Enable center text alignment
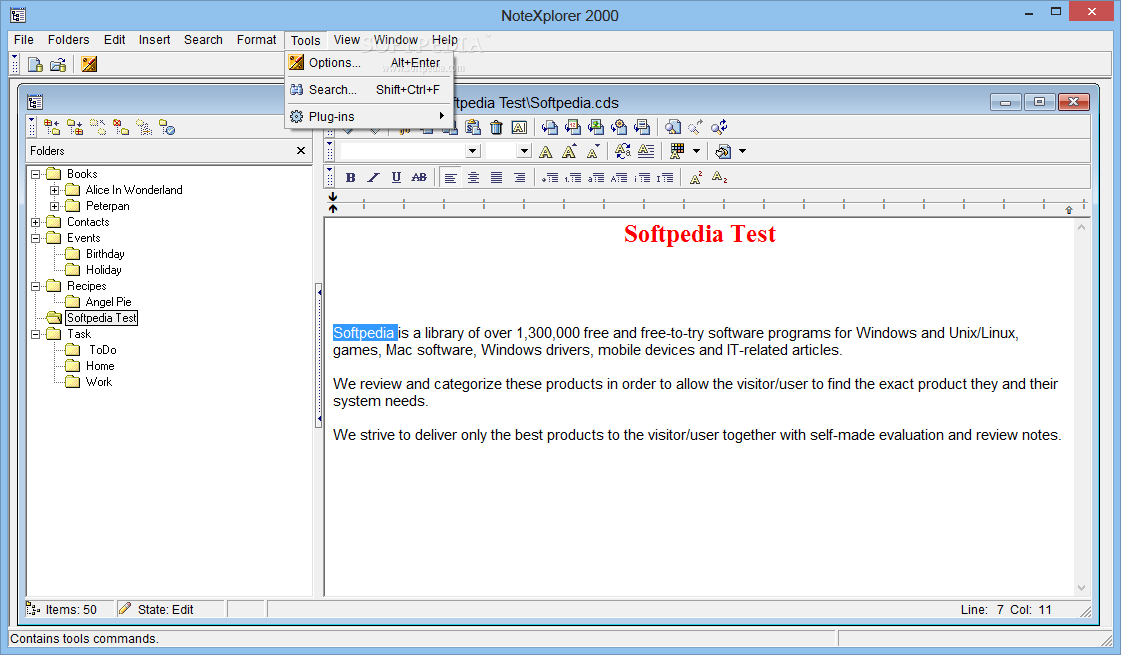 473,177
